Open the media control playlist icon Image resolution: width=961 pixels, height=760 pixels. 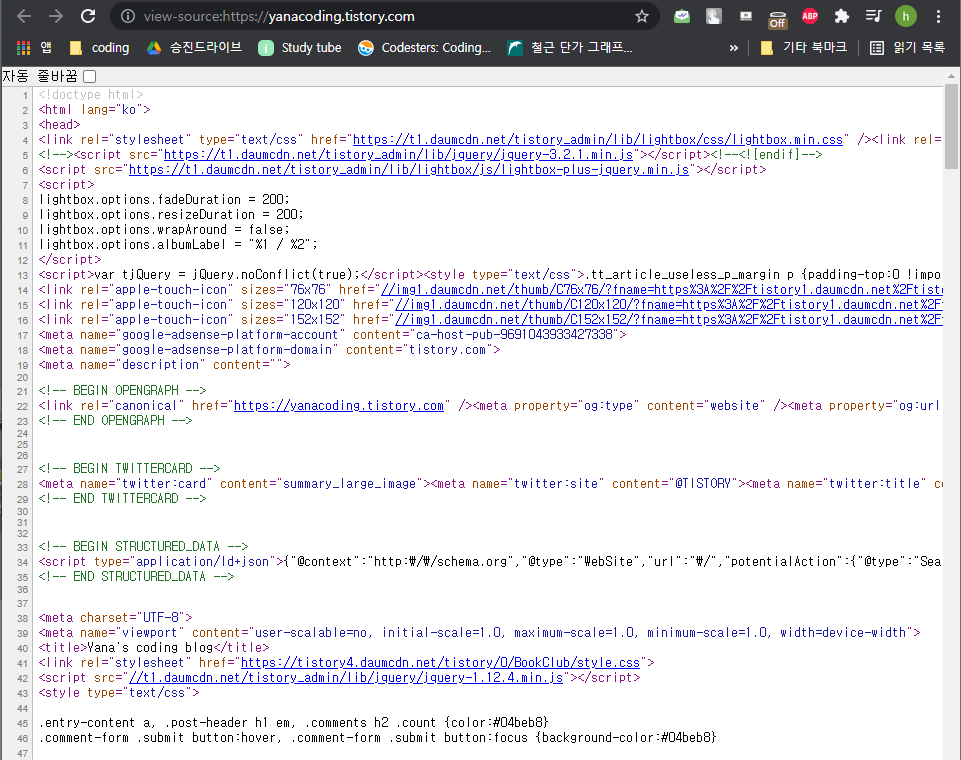pyautogui.click(x=873, y=17)
